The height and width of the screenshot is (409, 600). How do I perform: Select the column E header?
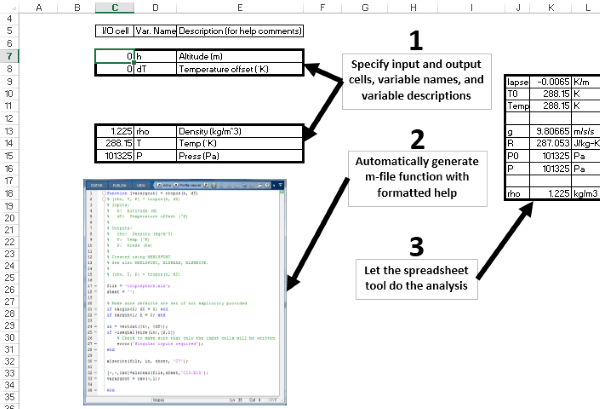click(240, 7)
